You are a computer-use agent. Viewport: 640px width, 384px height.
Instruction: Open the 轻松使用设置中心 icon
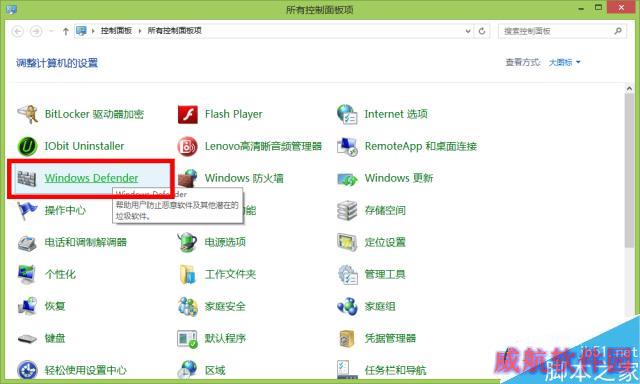pyautogui.click(x=27, y=370)
